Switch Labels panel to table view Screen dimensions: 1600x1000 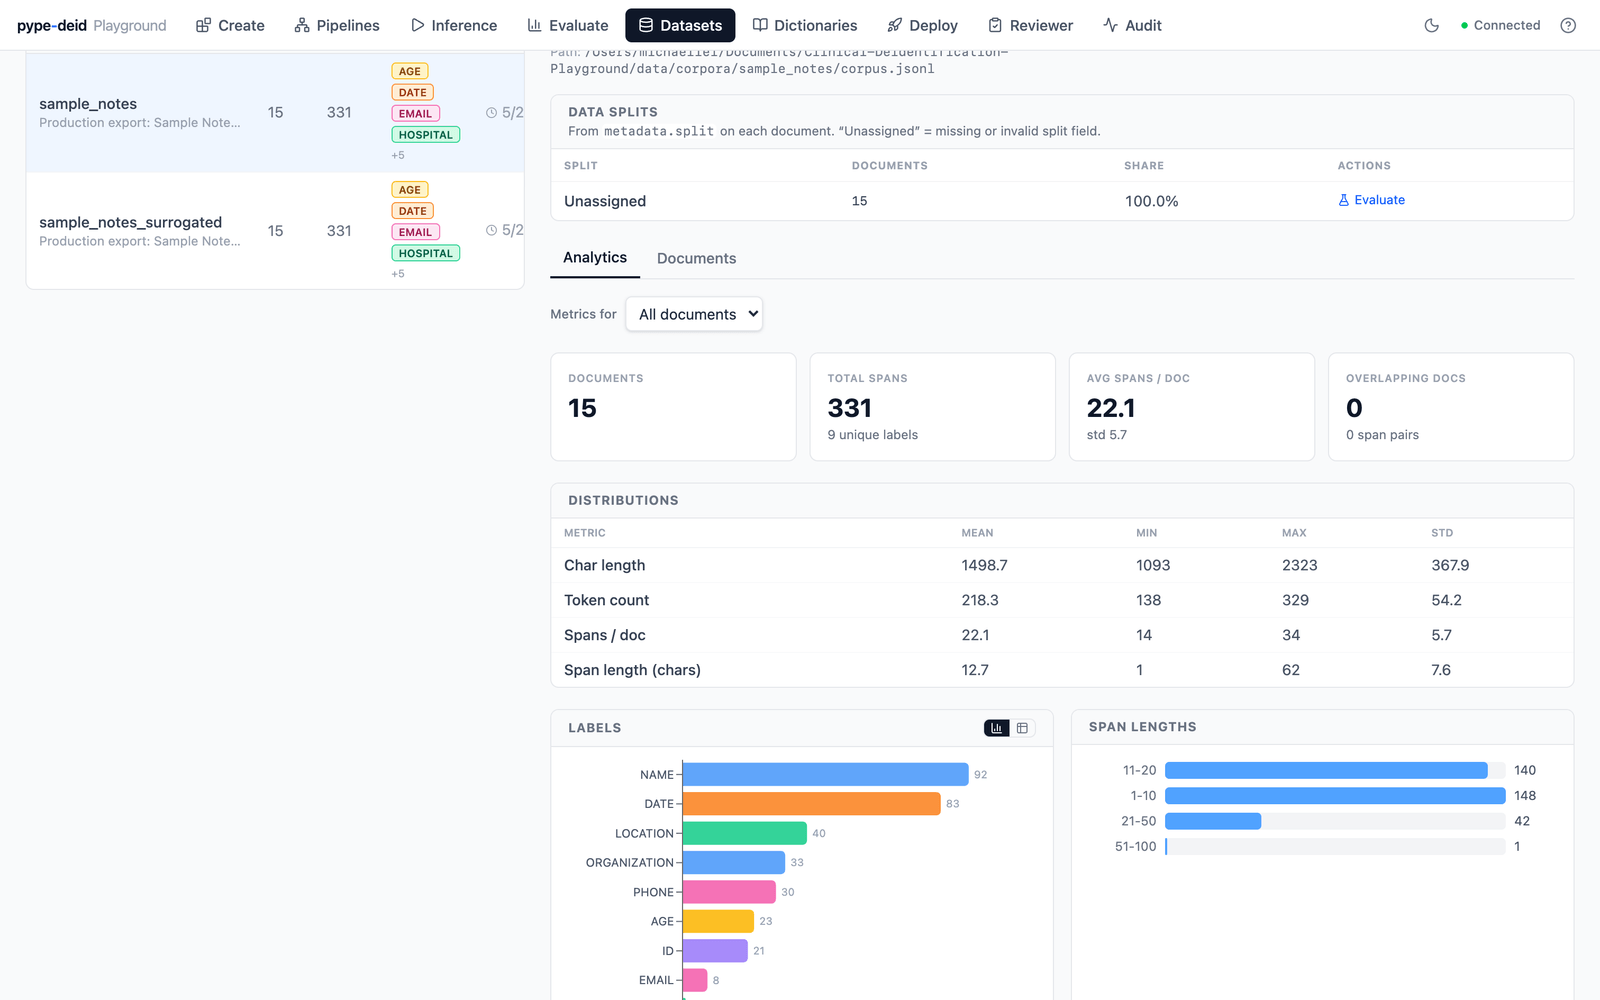[1022, 728]
